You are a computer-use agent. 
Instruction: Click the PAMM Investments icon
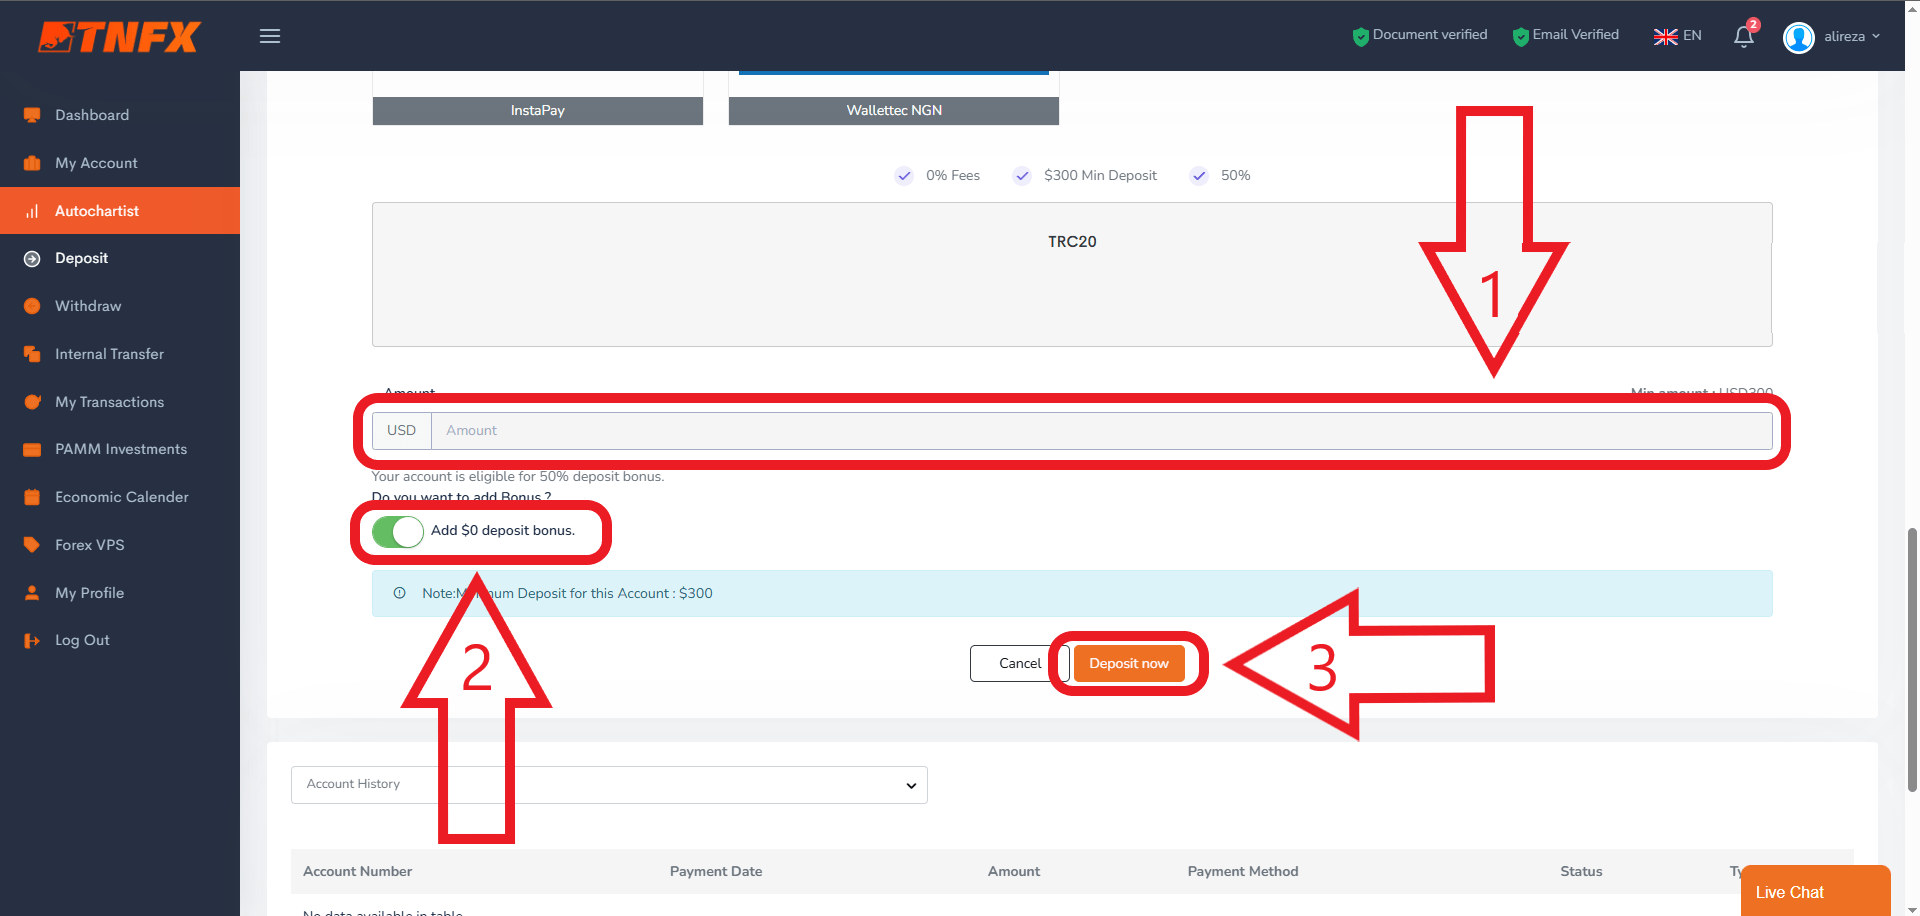click(32, 449)
